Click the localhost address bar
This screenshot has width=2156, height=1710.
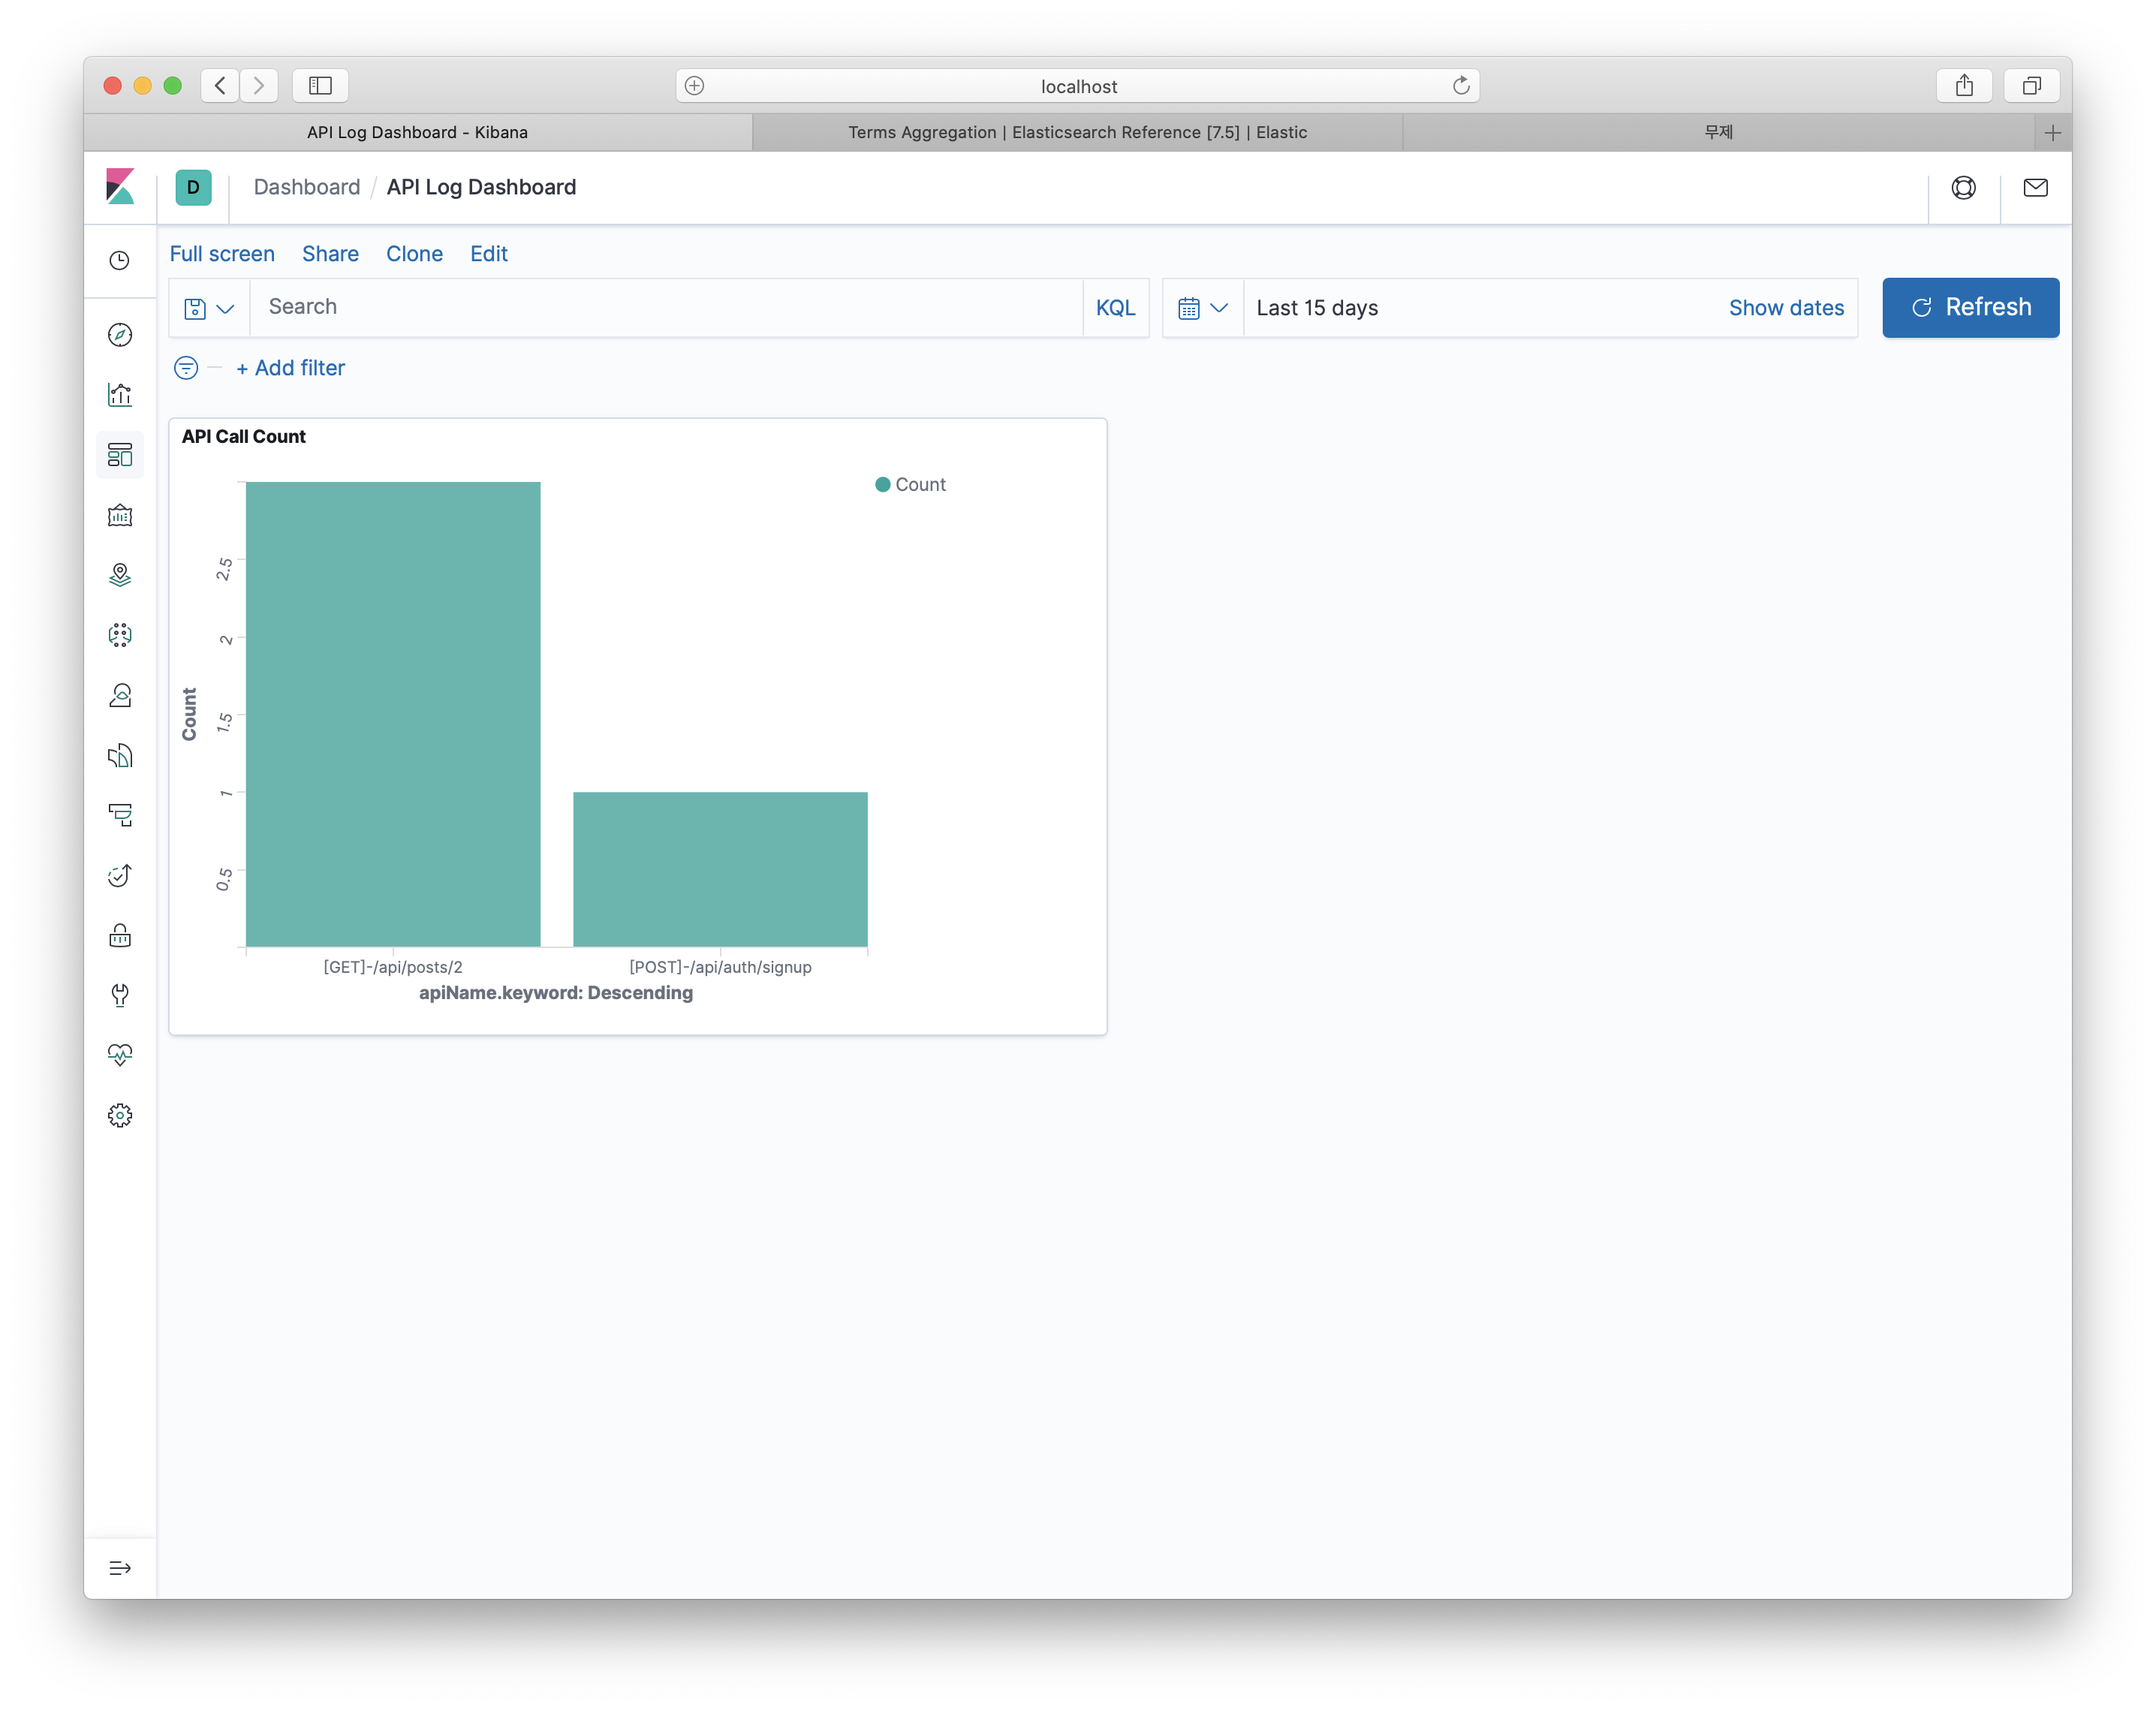point(1078,86)
